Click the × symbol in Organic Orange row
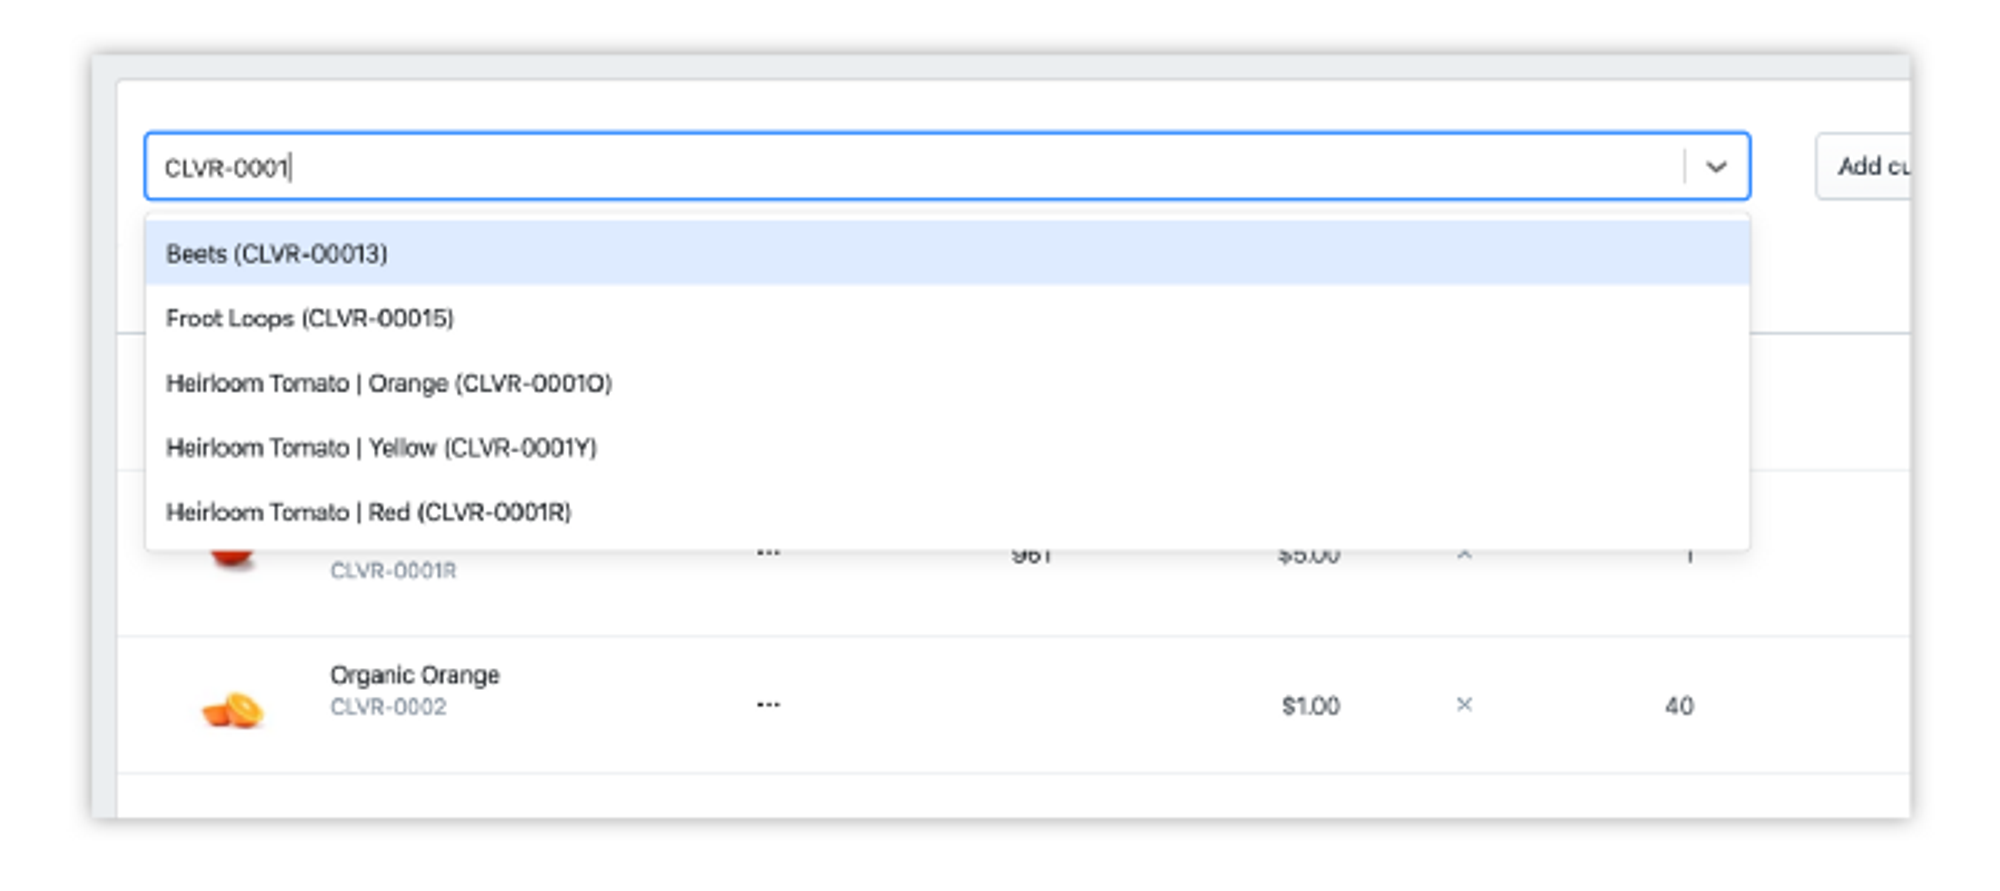This screenshot has height=891, width=2000. tap(1464, 705)
